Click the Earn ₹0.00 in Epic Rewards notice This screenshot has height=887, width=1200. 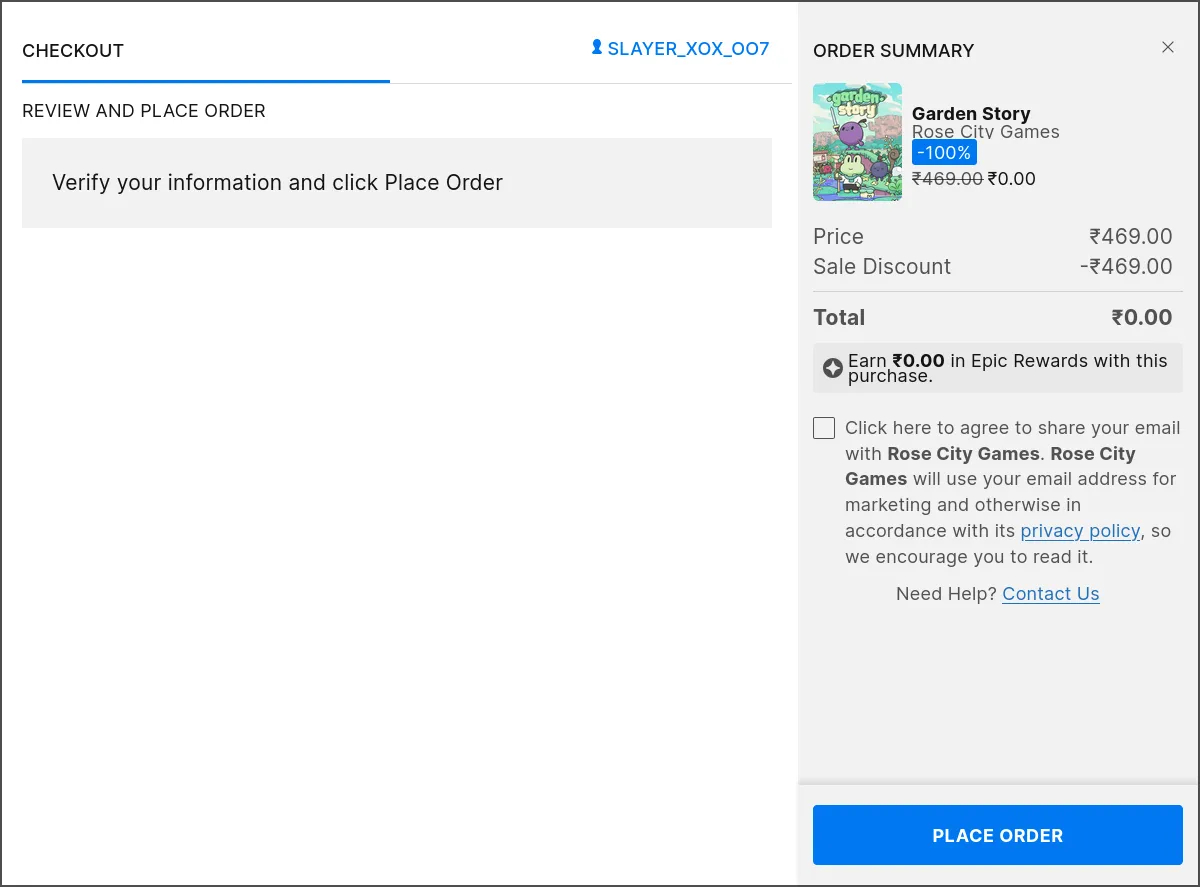(998, 368)
